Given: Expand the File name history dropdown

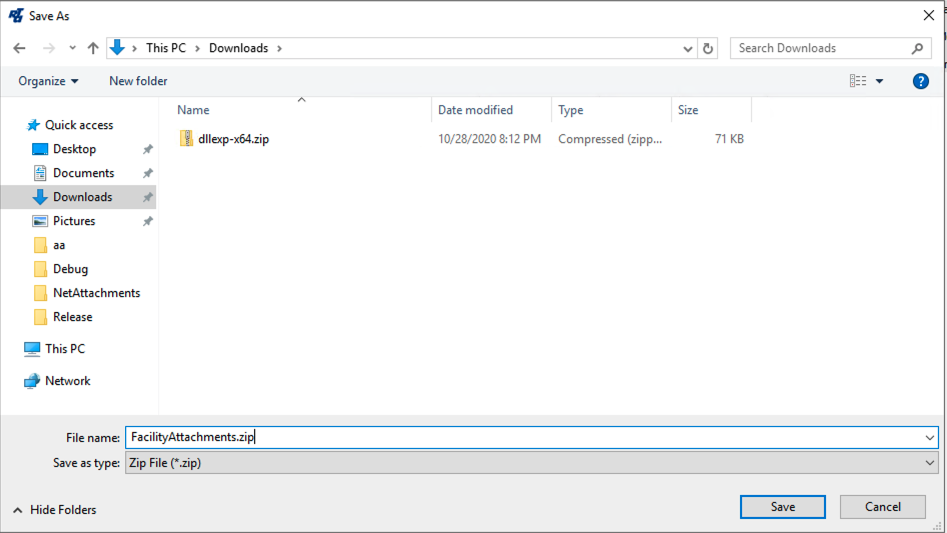Looking at the screenshot, I should coord(930,437).
